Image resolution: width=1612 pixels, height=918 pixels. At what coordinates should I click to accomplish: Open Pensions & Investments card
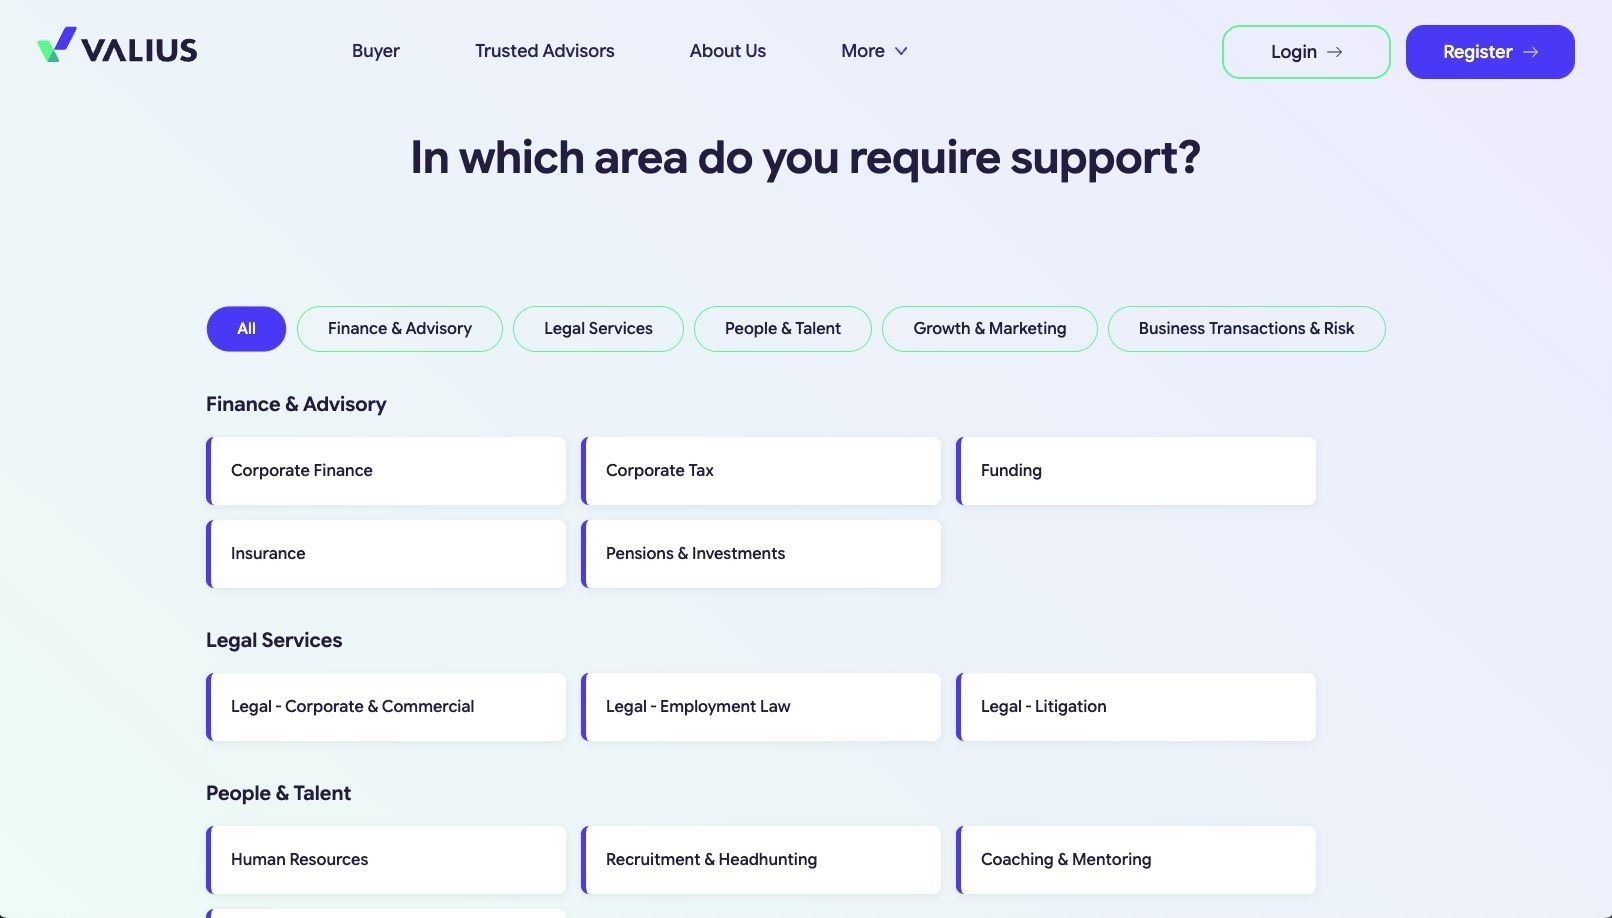761,554
